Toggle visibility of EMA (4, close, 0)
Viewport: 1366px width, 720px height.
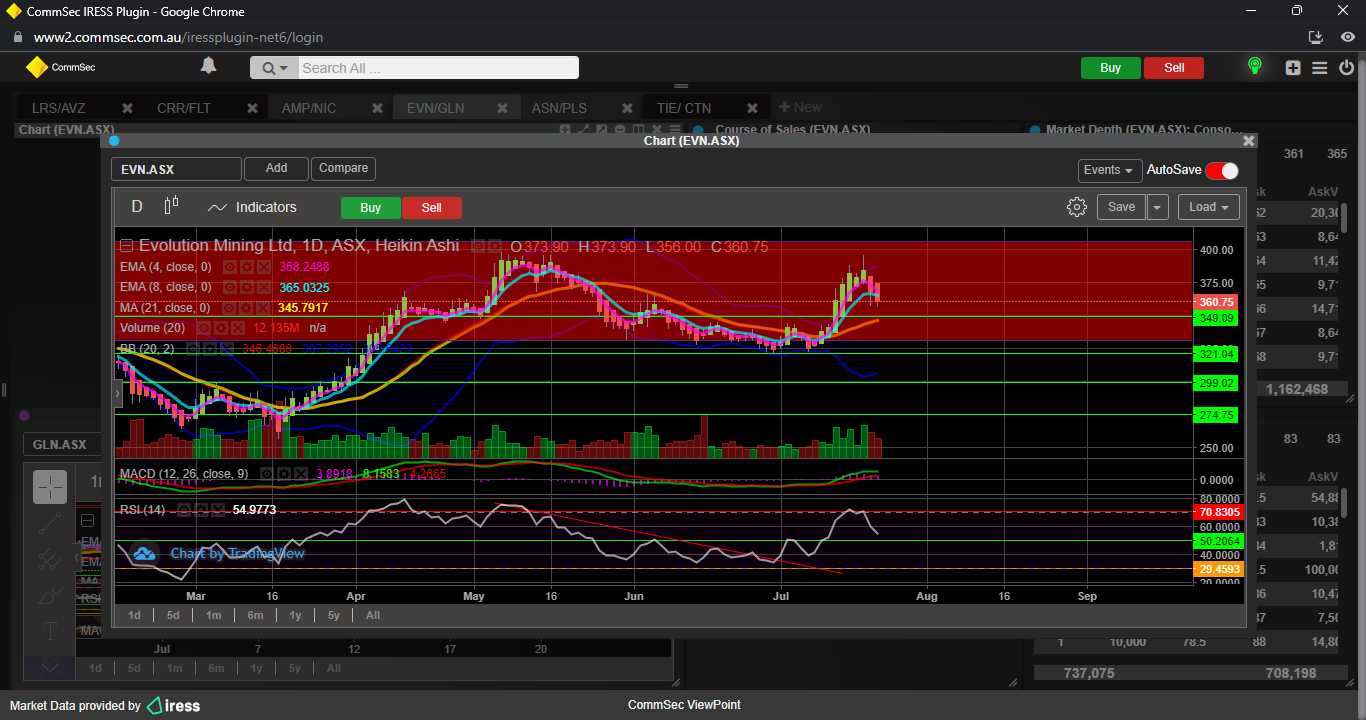point(229,267)
